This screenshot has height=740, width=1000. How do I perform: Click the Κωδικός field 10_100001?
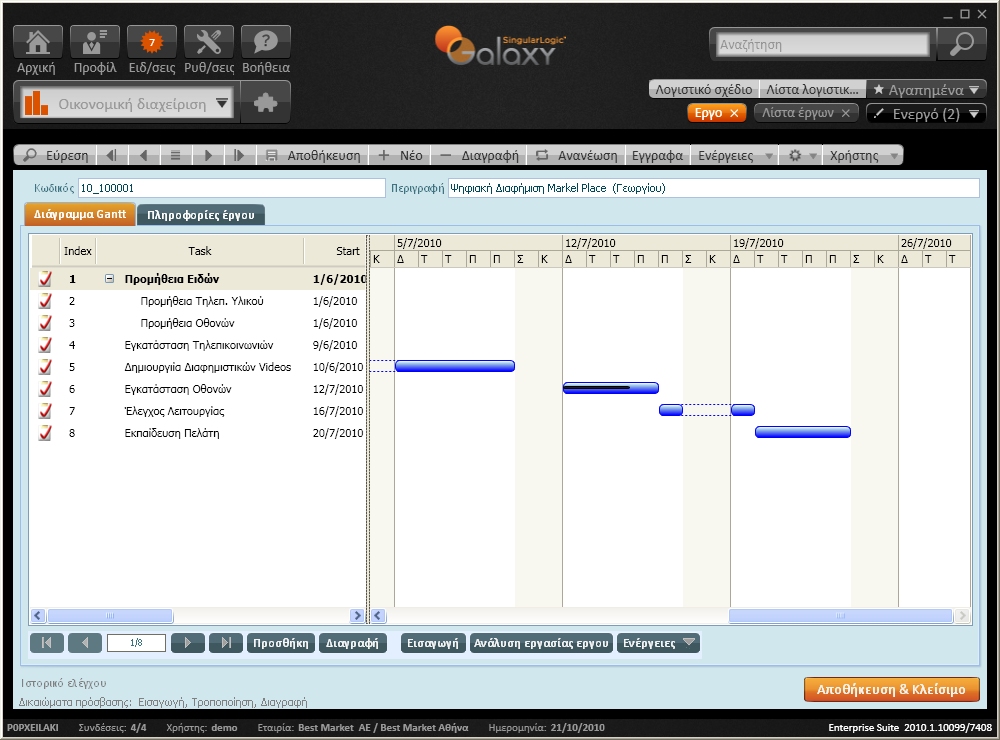[232, 188]
